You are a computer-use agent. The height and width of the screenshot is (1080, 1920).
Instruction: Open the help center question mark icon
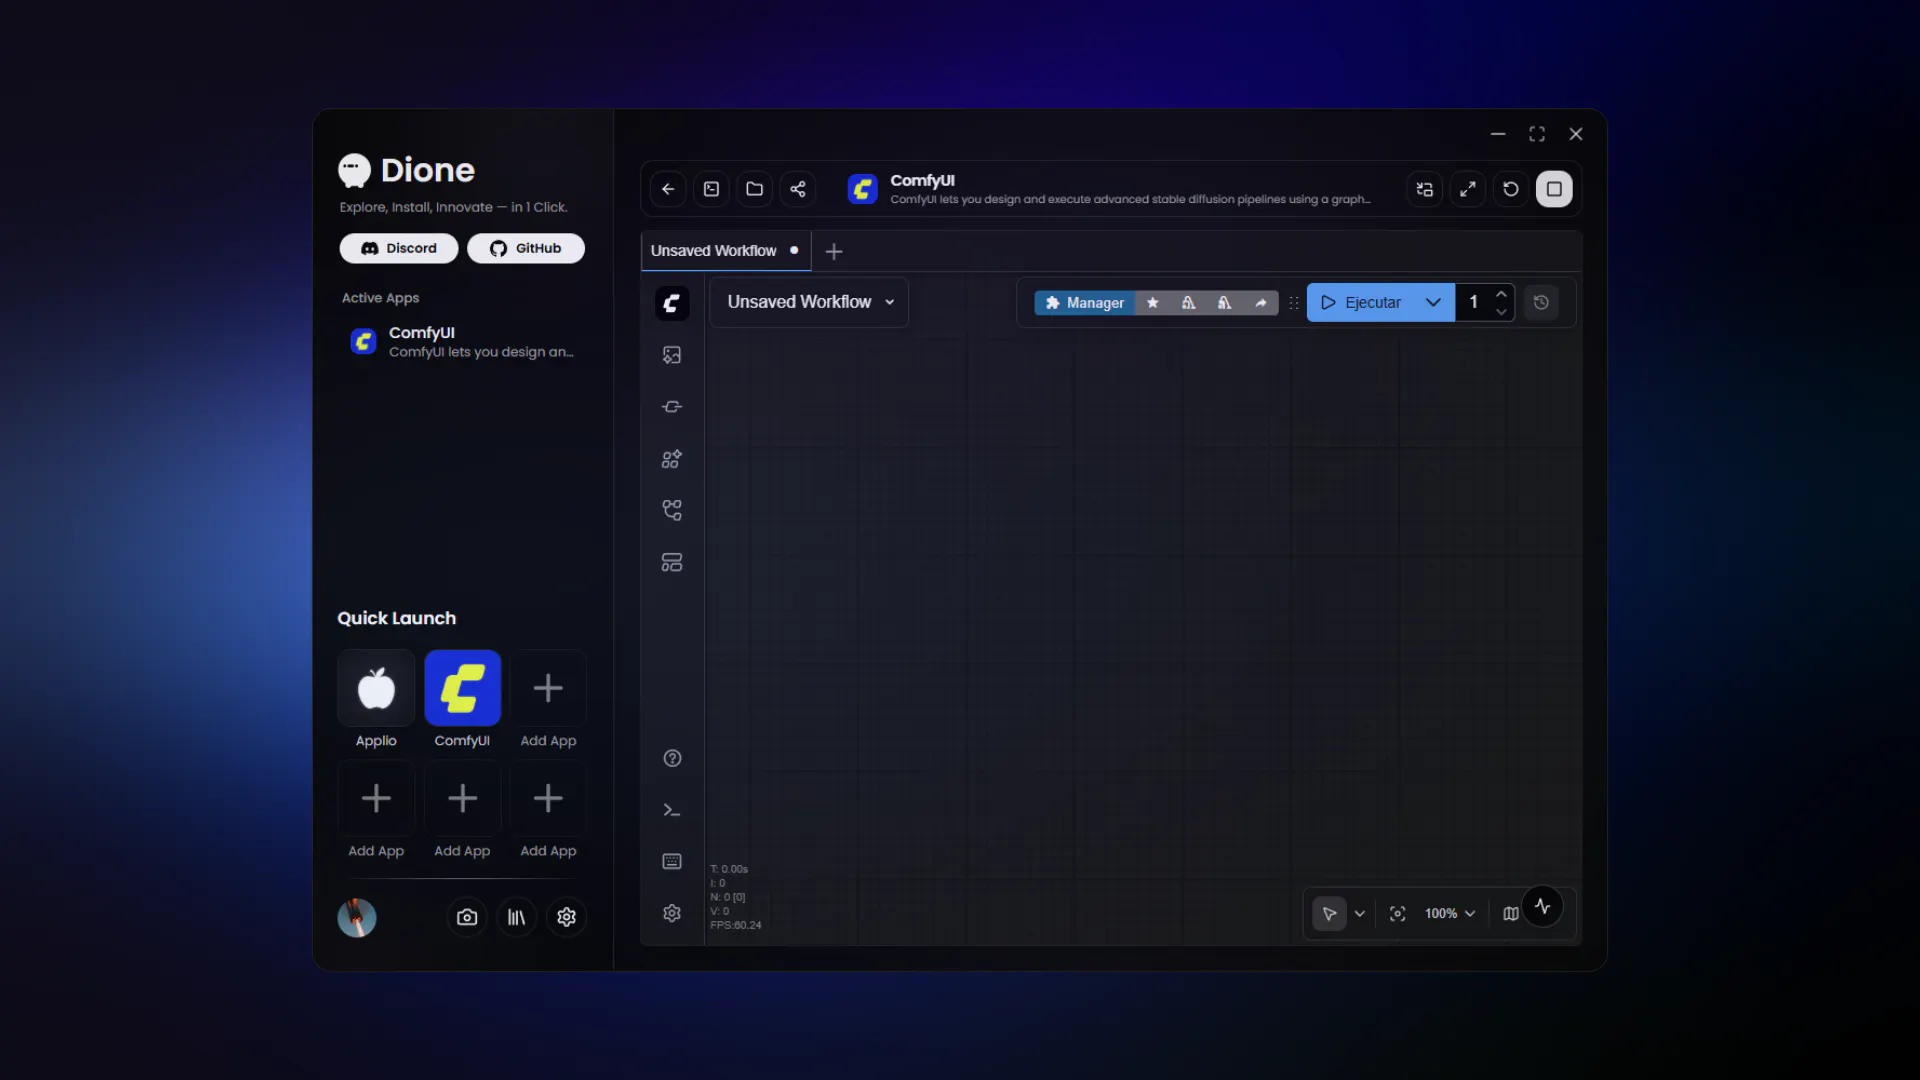(672, 758)
